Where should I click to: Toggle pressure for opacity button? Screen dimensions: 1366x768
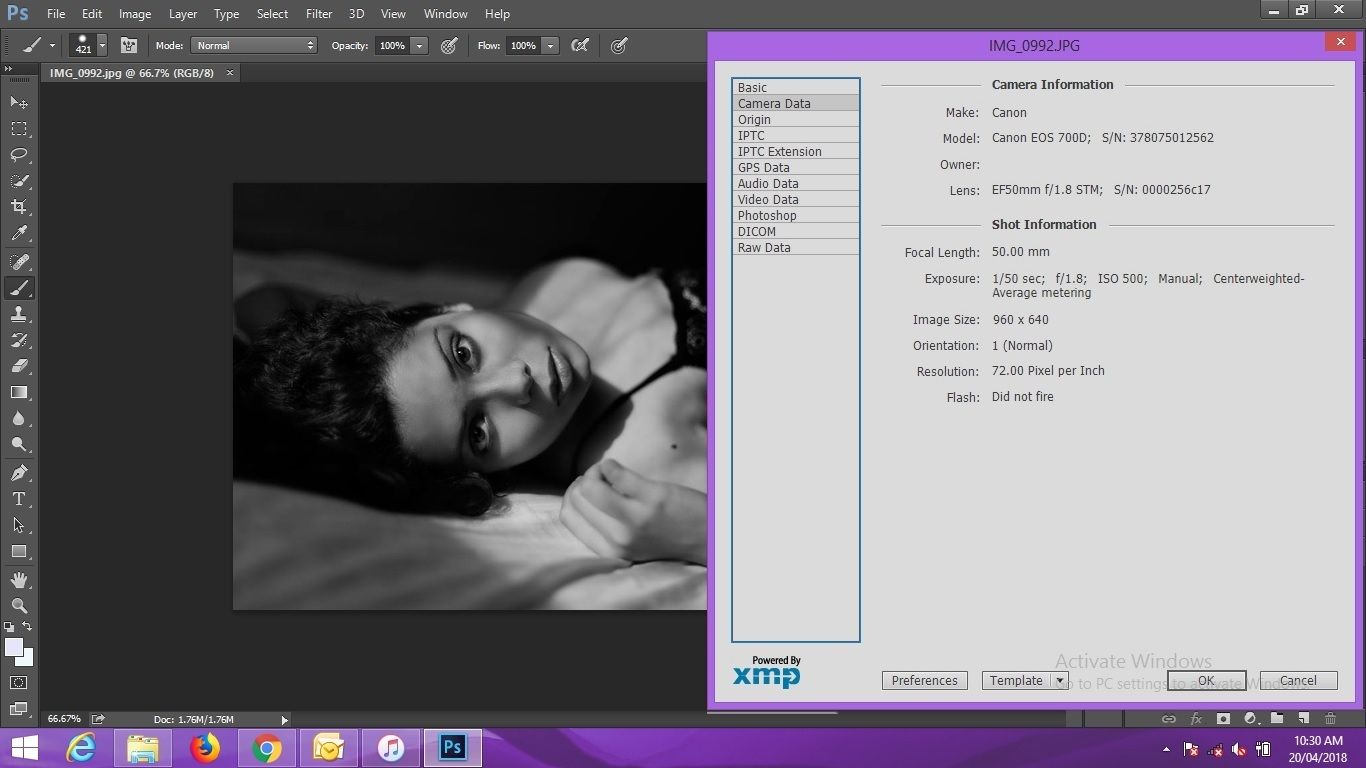449,45
